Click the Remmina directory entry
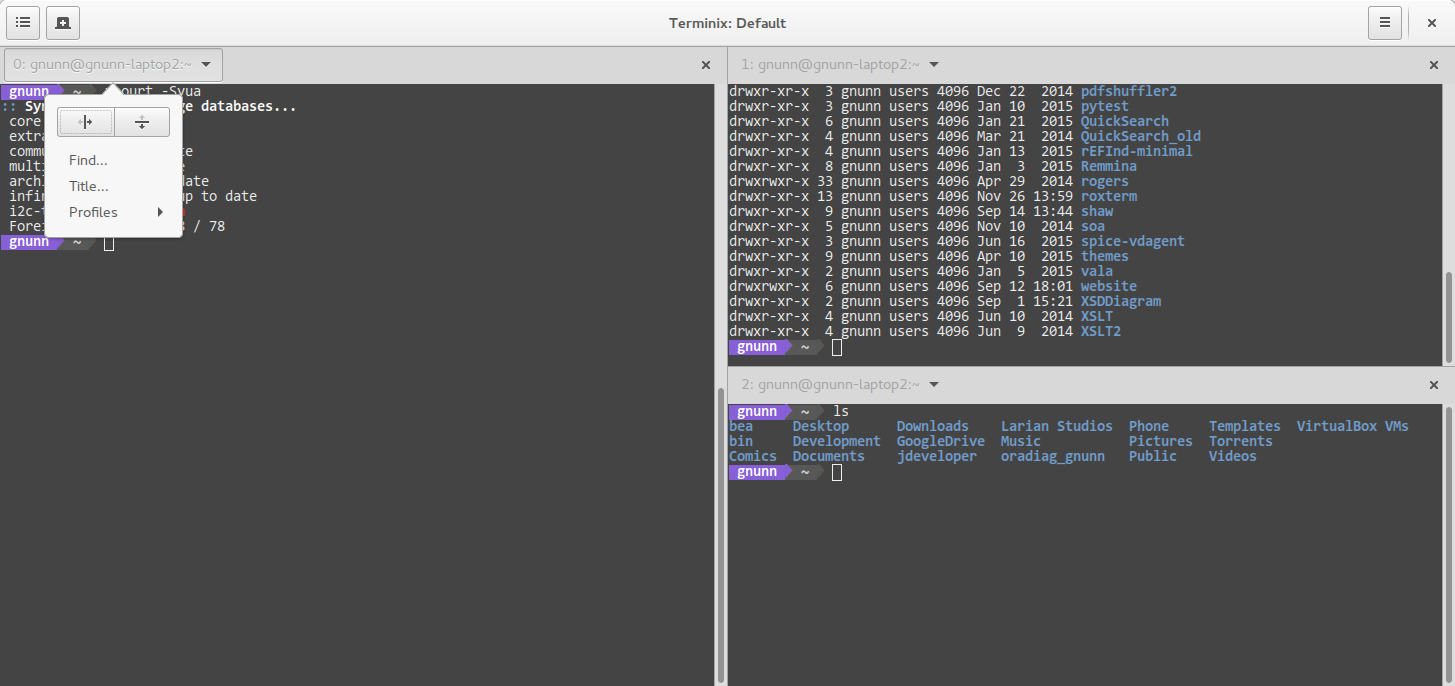 (1109, 166)
